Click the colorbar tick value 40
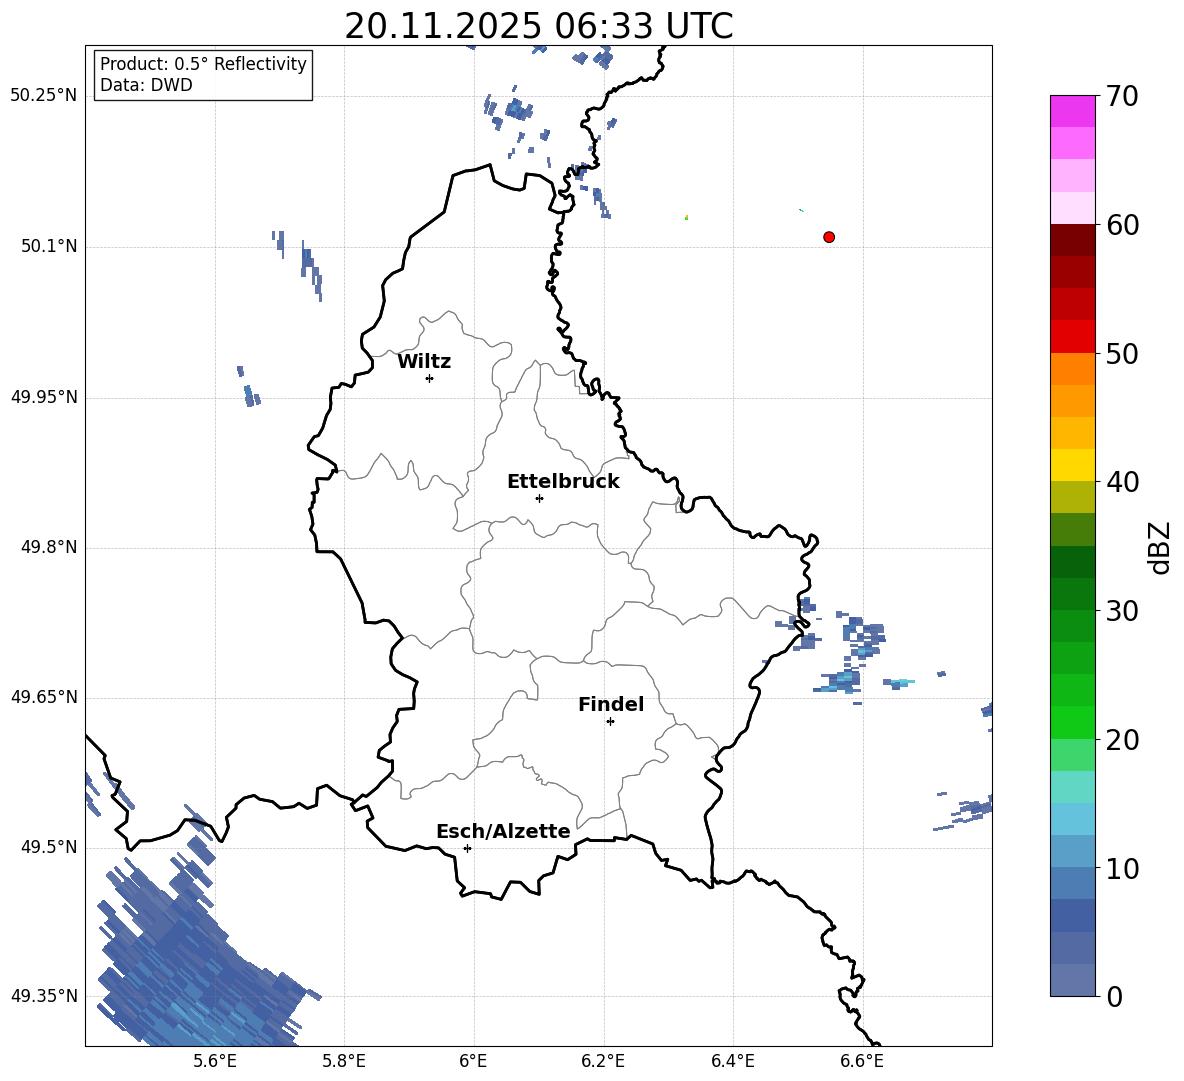 tap(1122, 482)
